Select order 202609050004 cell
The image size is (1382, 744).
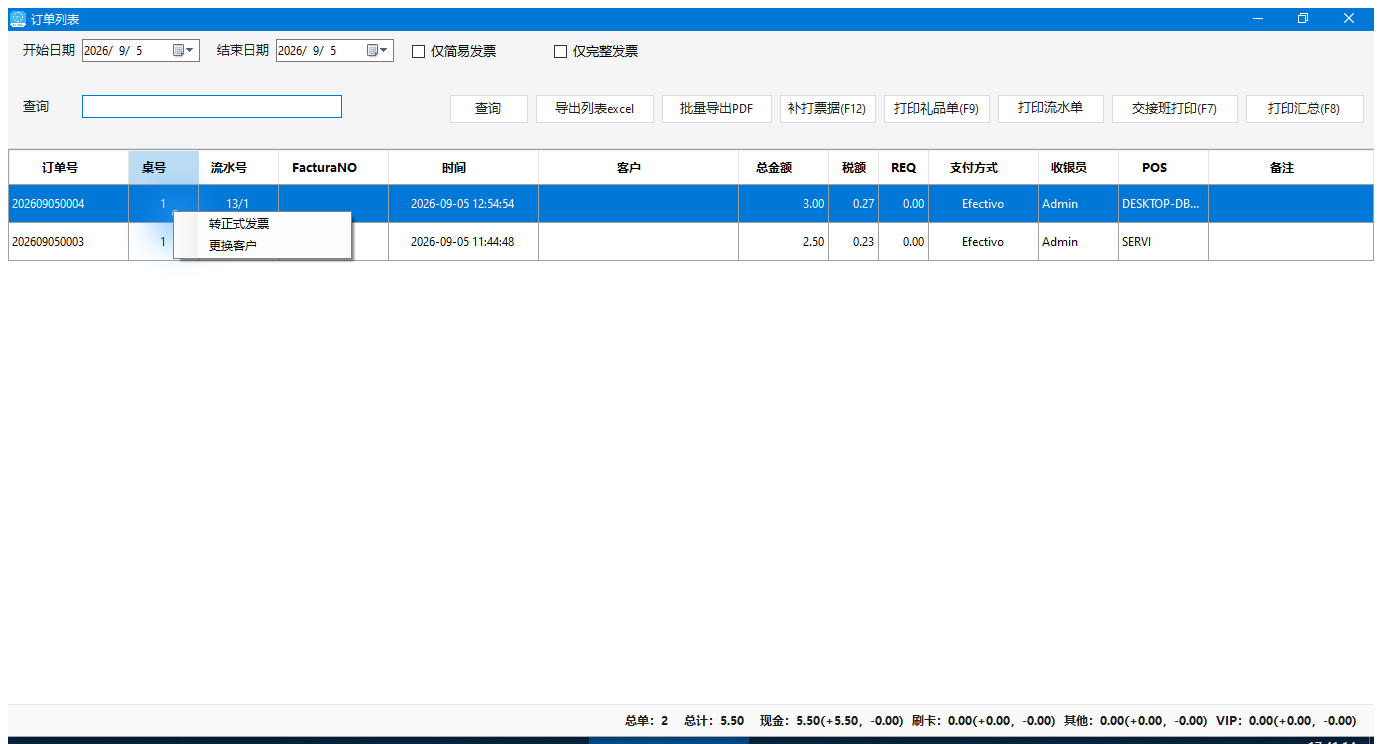(x=68, y=203)
